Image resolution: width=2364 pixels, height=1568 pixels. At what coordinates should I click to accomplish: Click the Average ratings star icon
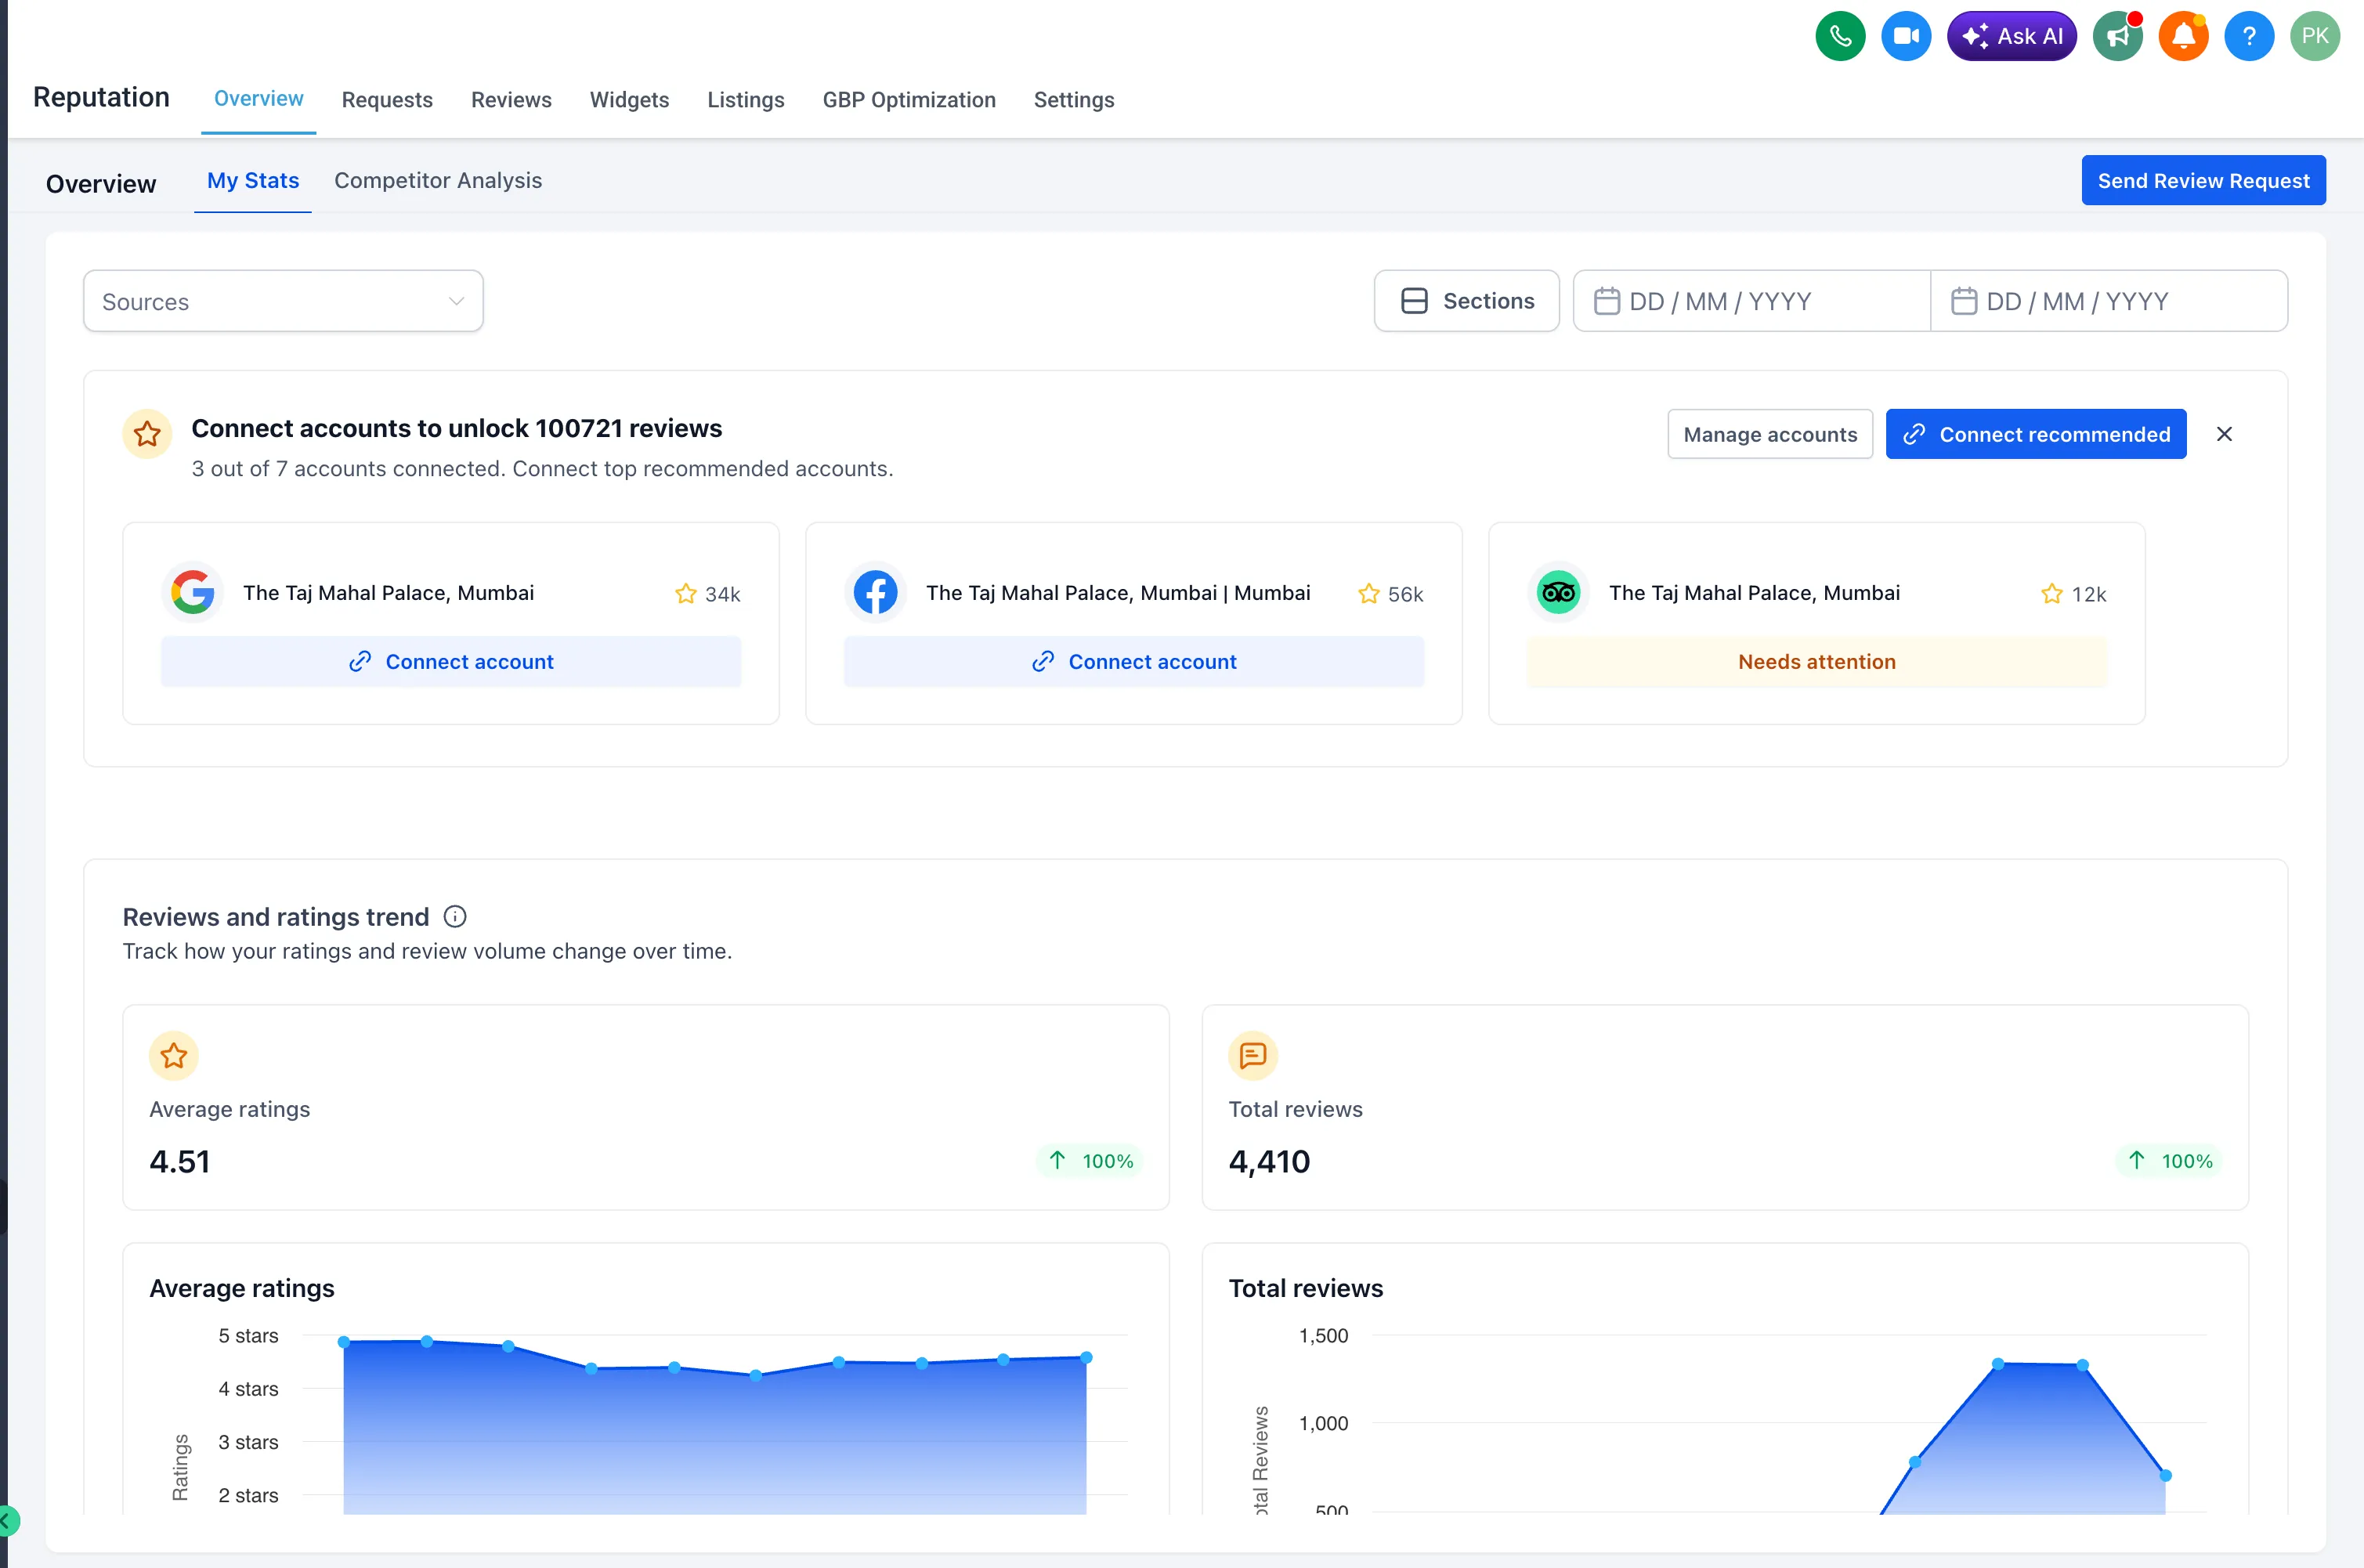point(174,1055)
